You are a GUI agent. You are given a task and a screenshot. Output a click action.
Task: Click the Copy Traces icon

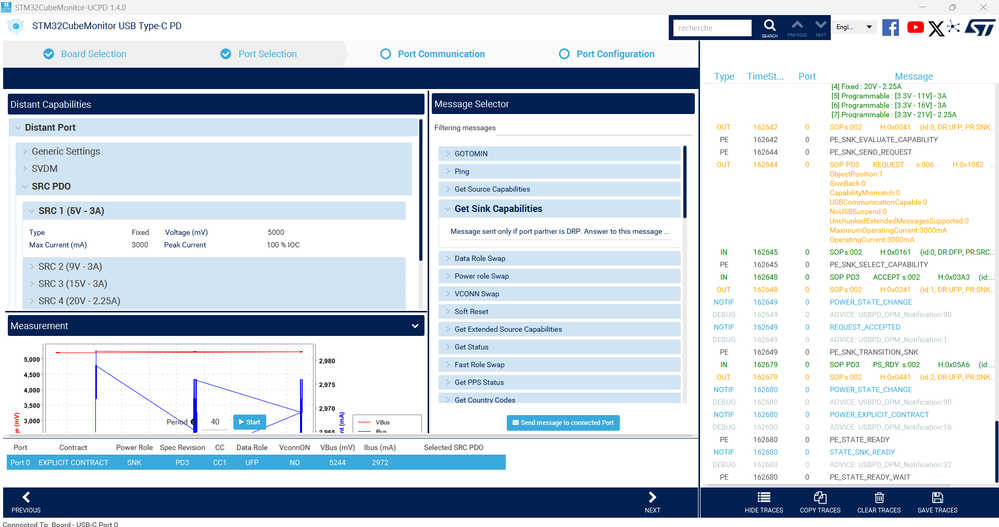point(820,497)
